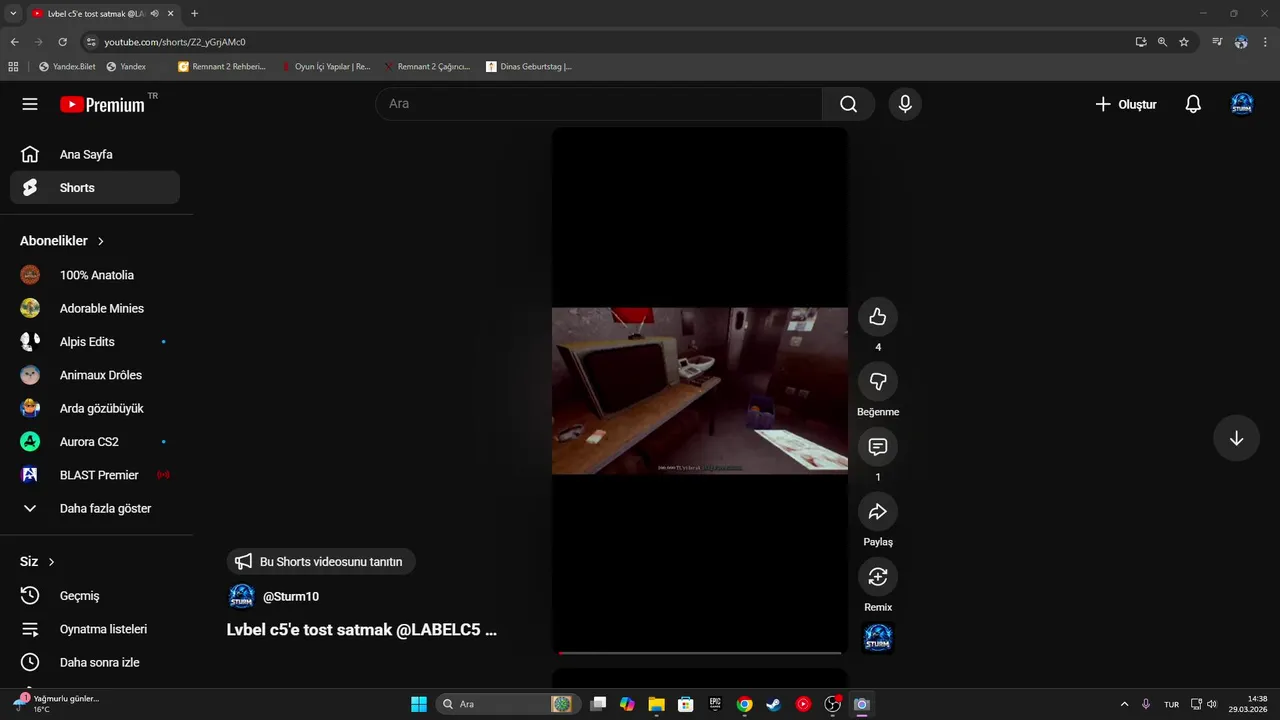Open Aurora CS2 channel
This screenshot has height=720, width=1280.
95,441
